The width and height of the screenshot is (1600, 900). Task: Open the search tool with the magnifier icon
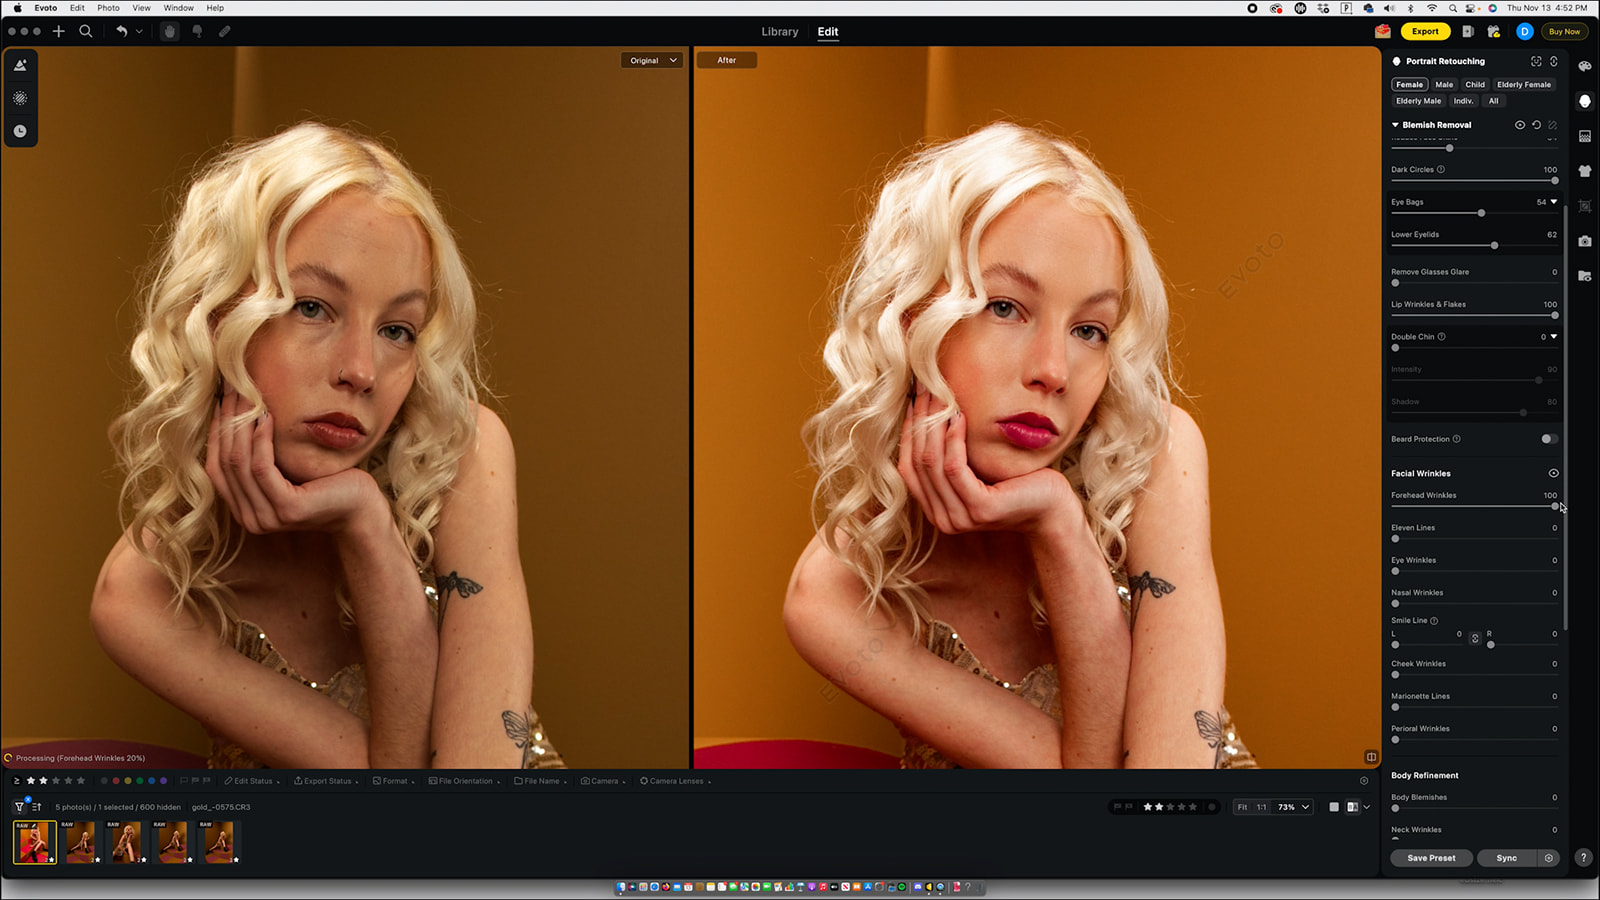[86, 31]
